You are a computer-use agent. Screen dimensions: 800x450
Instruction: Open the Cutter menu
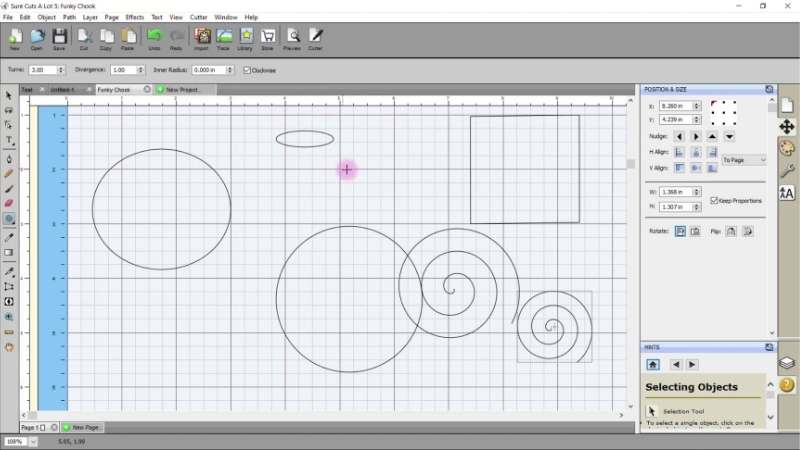click(x=198, y=17)
